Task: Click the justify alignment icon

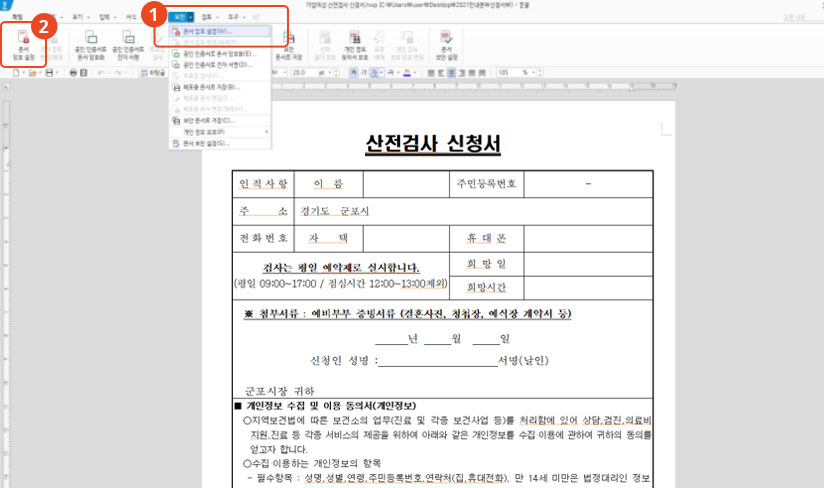Action: 431,72
